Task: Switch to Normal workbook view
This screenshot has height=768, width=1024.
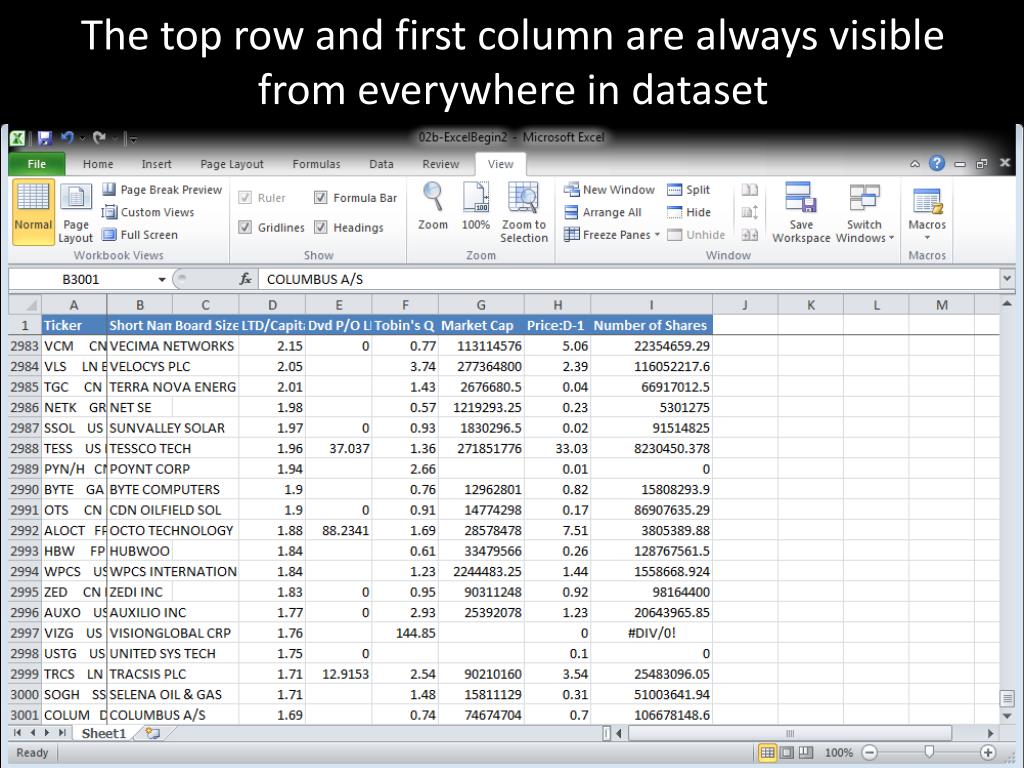Action: (x=33, y=212)
